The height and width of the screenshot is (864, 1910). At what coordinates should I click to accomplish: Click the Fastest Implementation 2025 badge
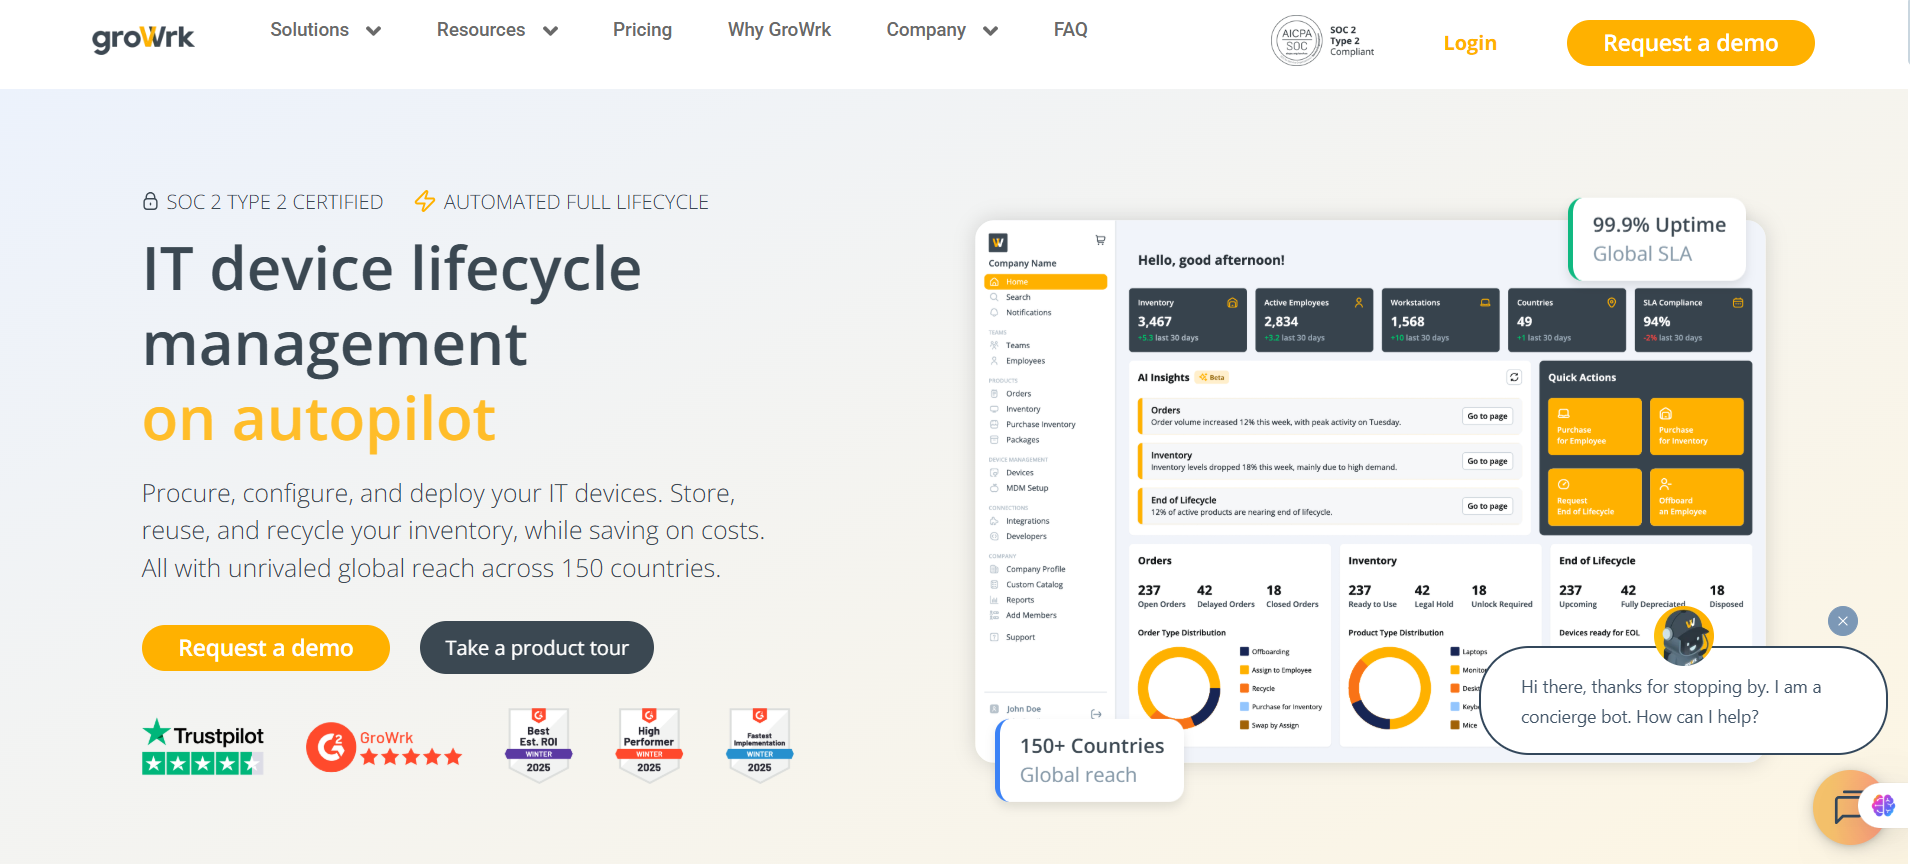point(759,744)
